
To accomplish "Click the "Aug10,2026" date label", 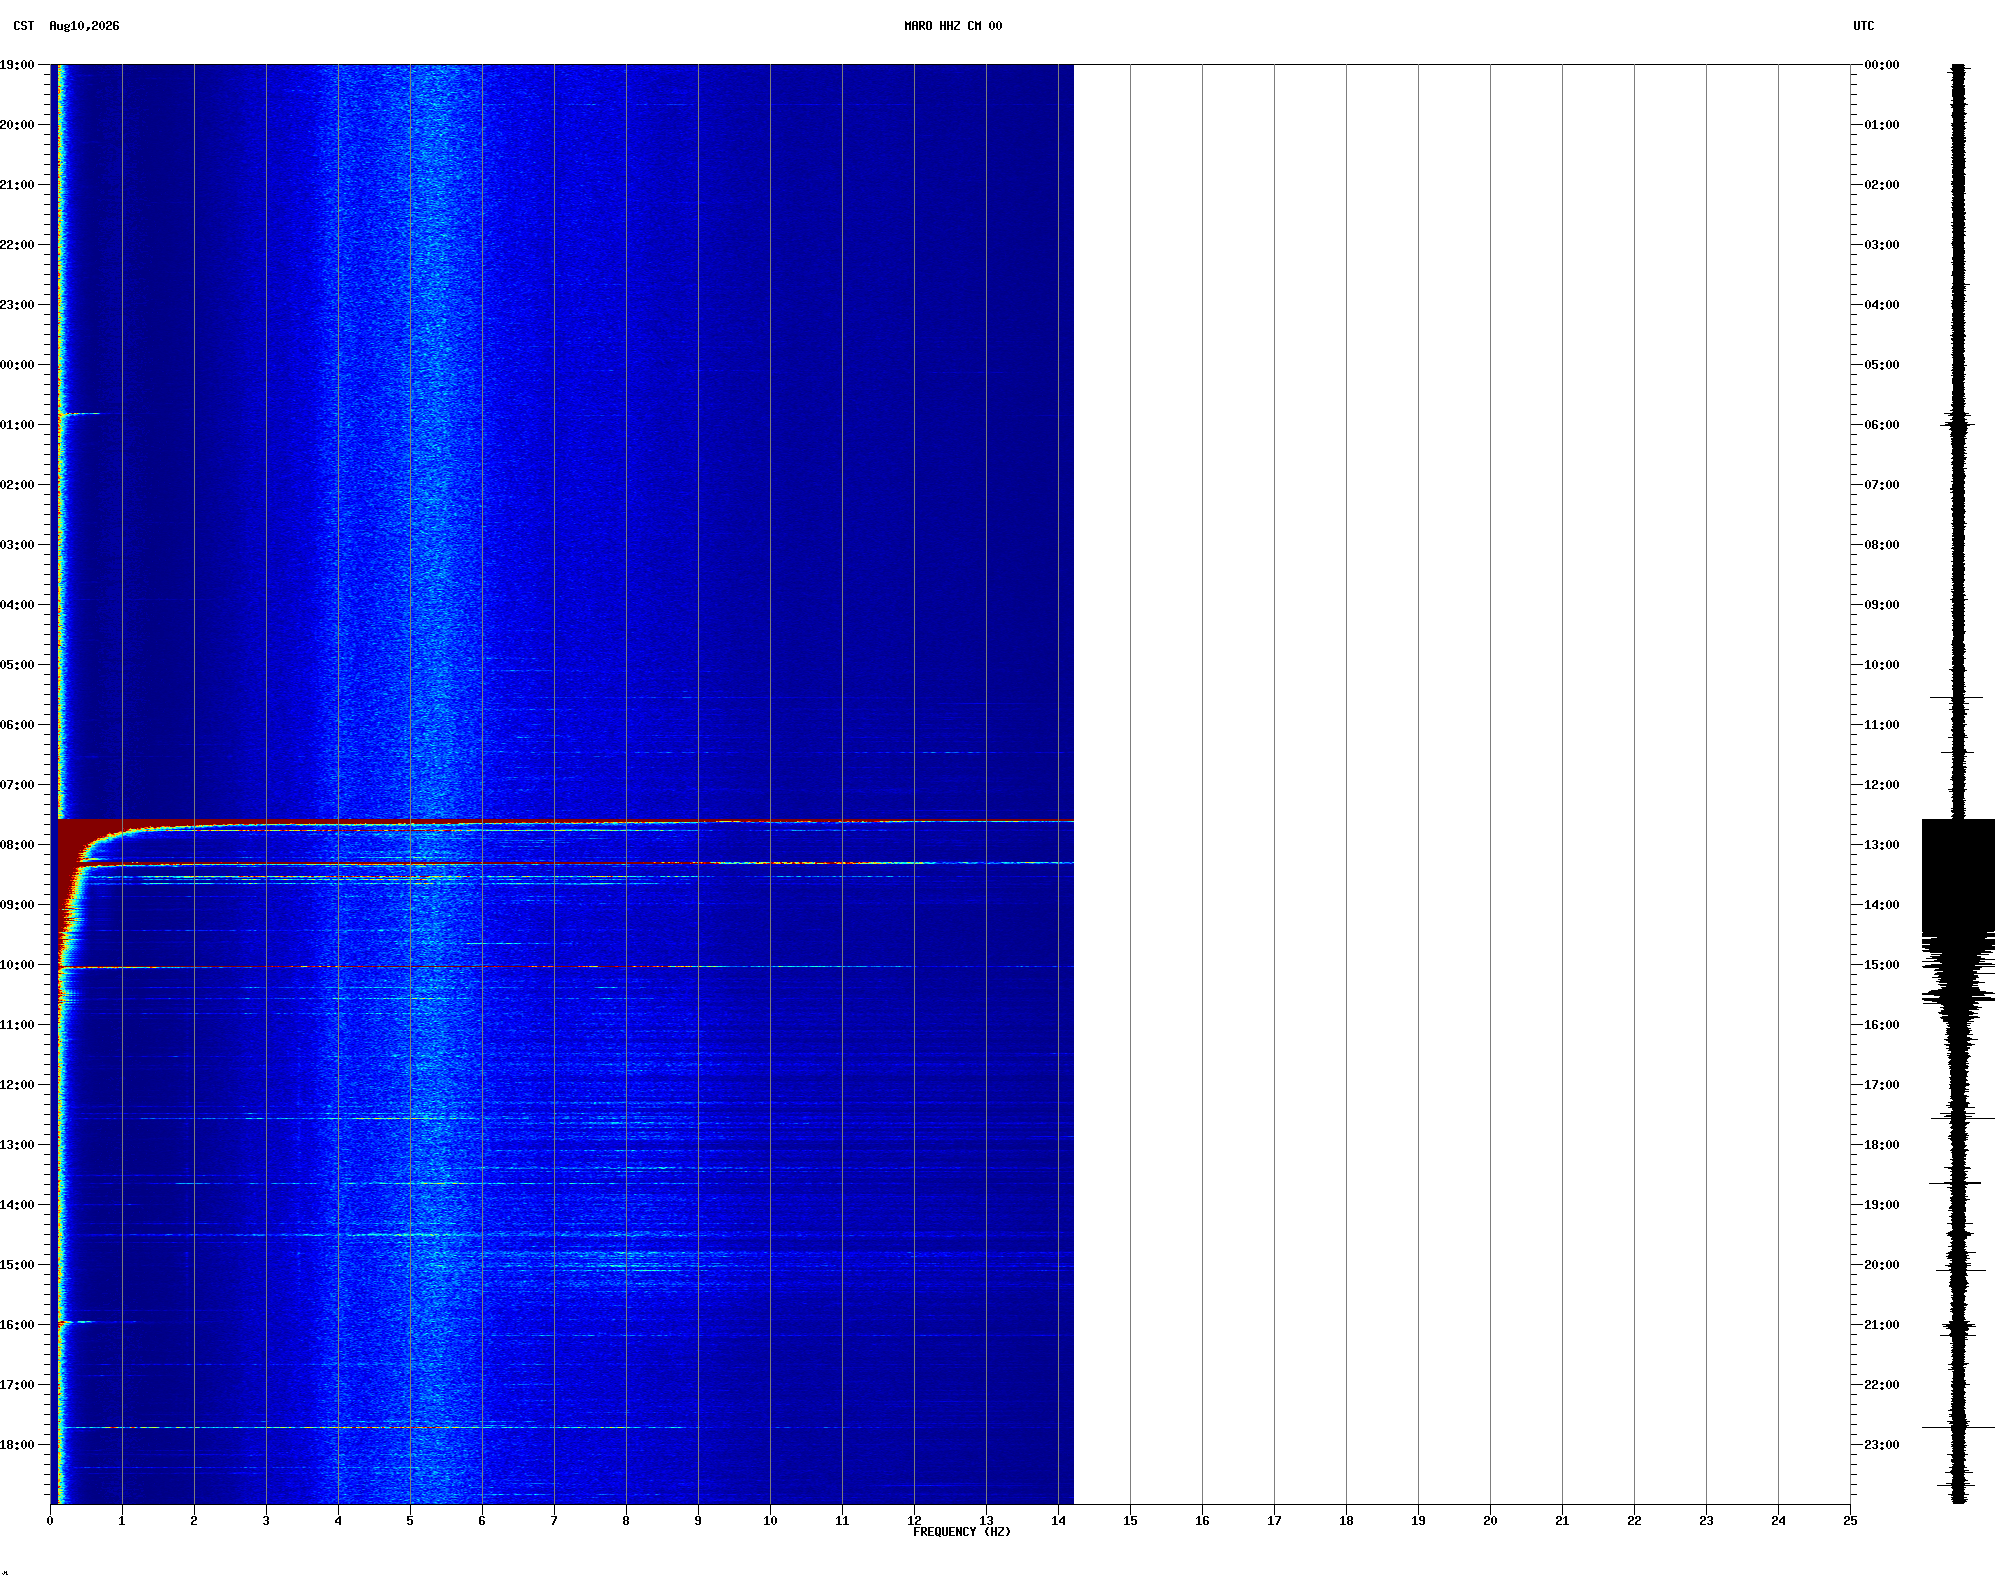I will point(84,26).
